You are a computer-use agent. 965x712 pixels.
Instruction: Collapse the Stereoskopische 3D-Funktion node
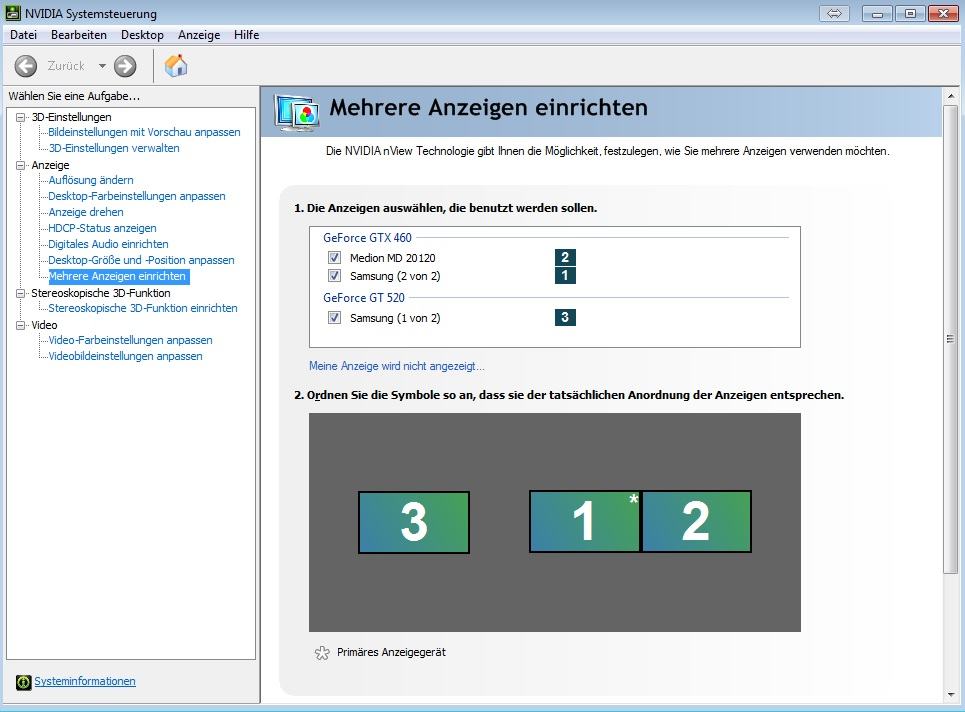pyautogui.click(x=20, y=293)
